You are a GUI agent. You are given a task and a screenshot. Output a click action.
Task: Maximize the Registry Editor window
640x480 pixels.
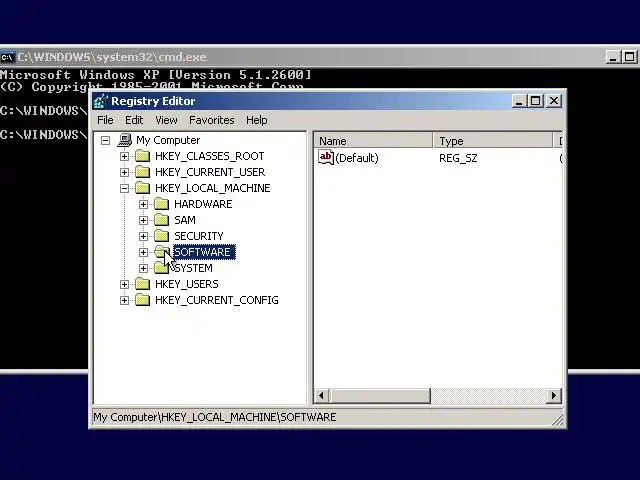click(536, 101)
